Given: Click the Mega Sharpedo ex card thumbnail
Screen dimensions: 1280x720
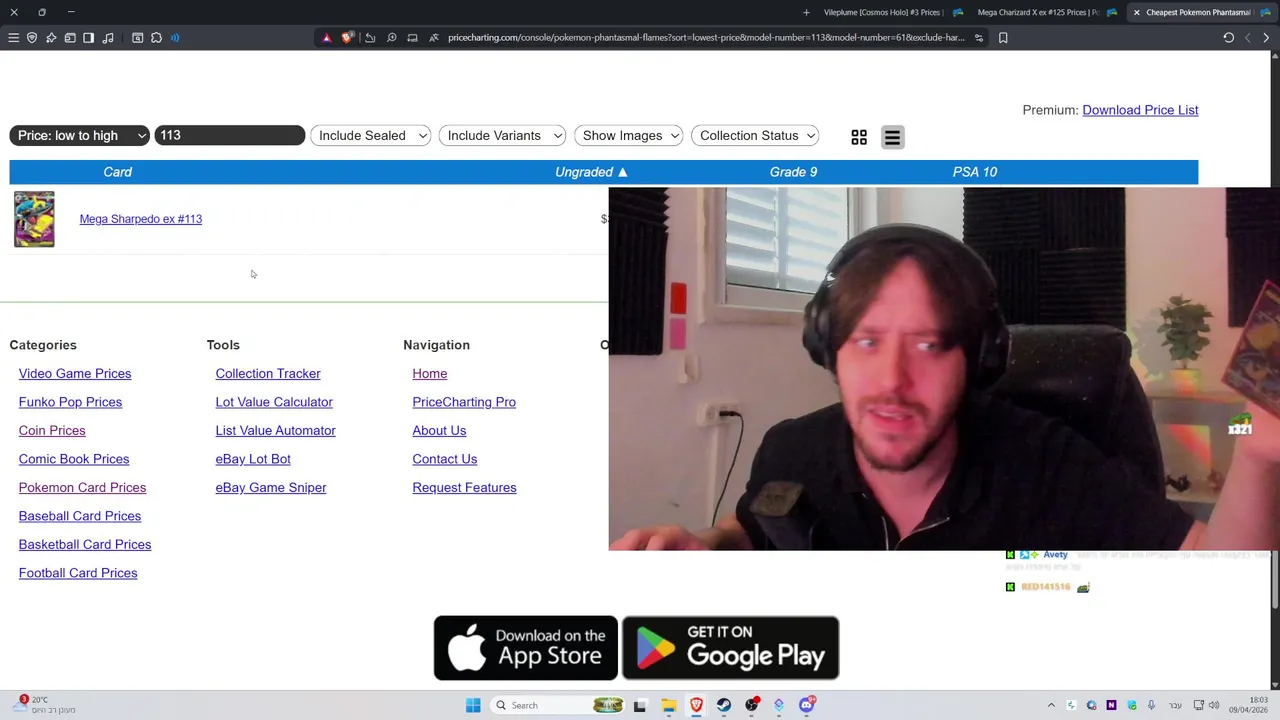Looking at the screenshot, I should coord(34,219).
